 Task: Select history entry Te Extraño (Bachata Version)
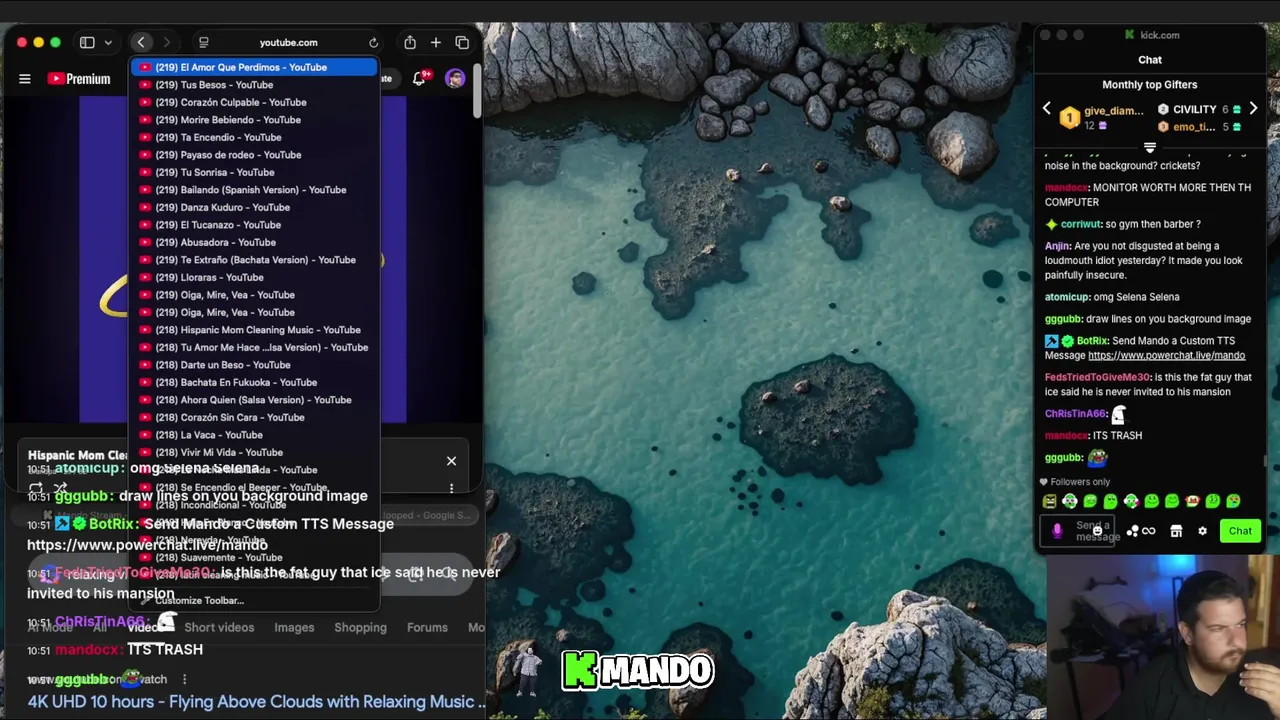[x=254, y=260]
